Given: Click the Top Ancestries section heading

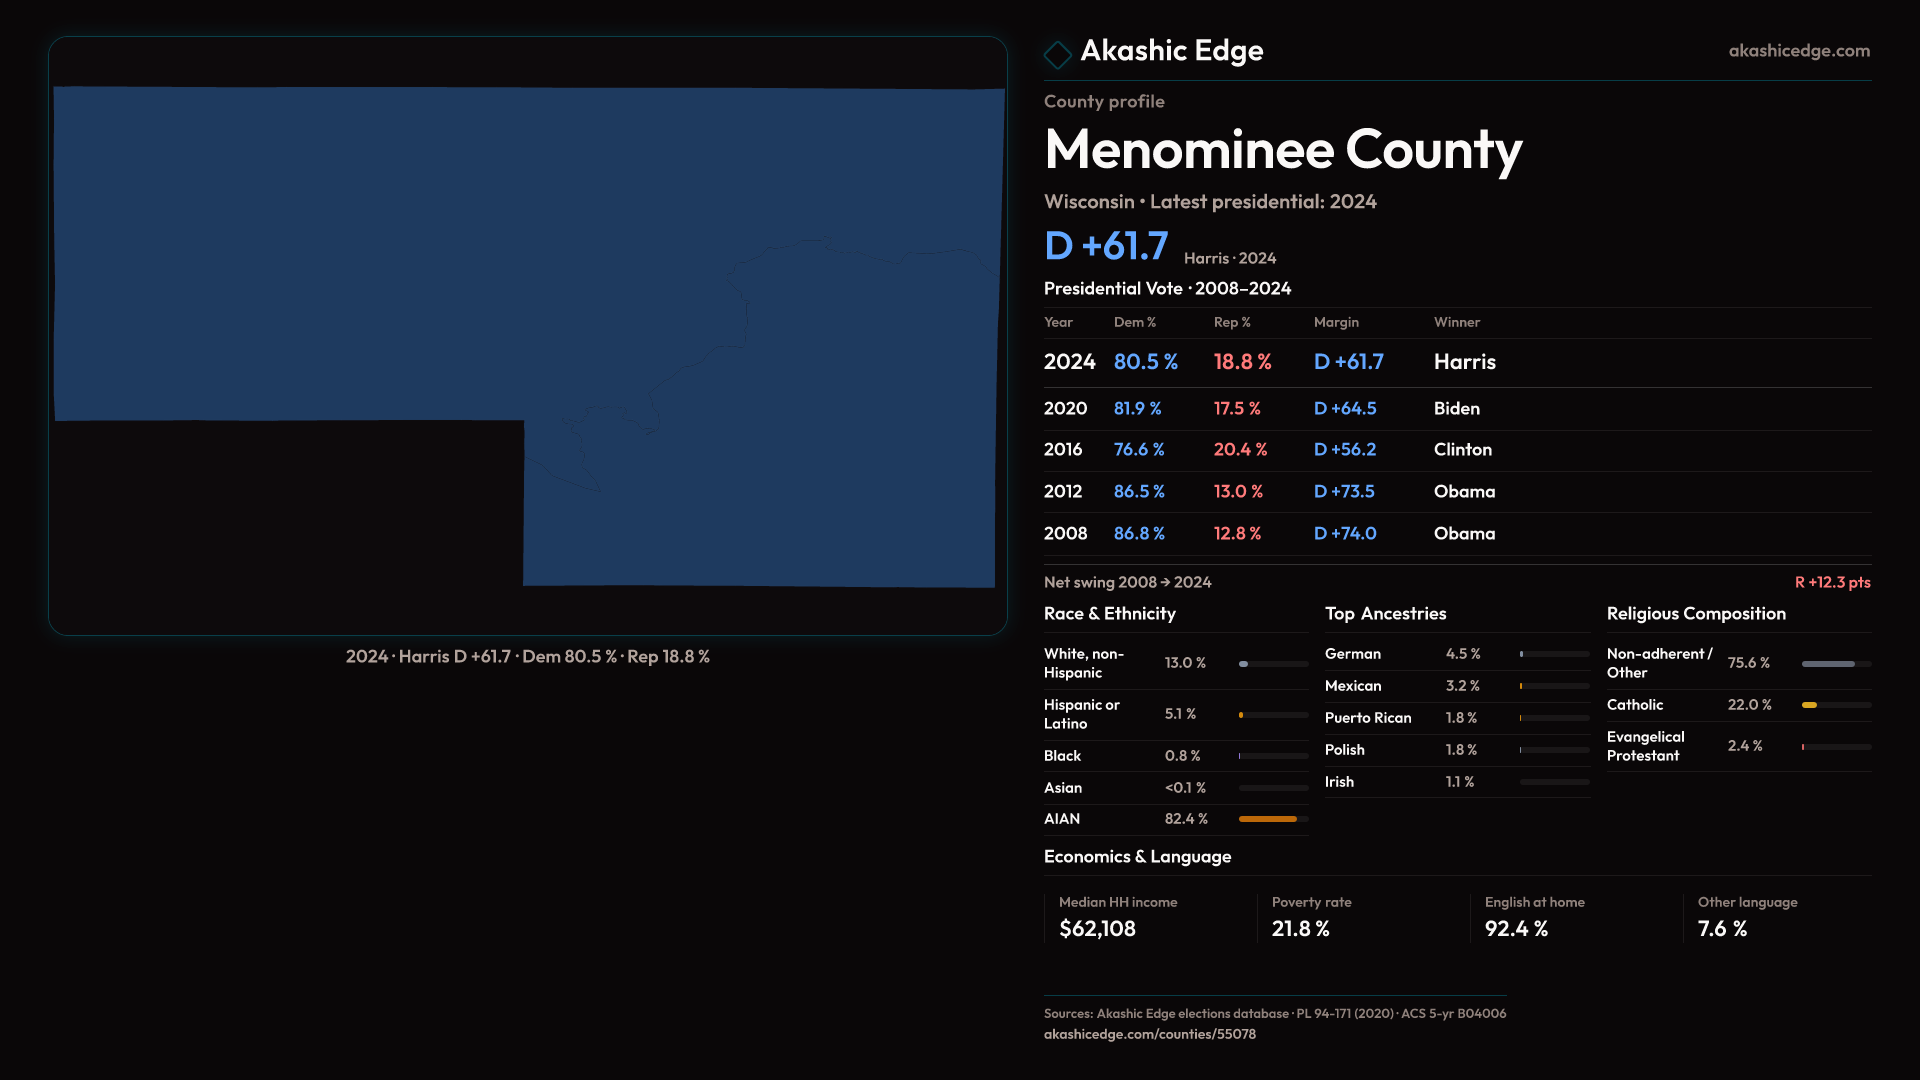Looking at the screenshot, I should click(1385, 614).
